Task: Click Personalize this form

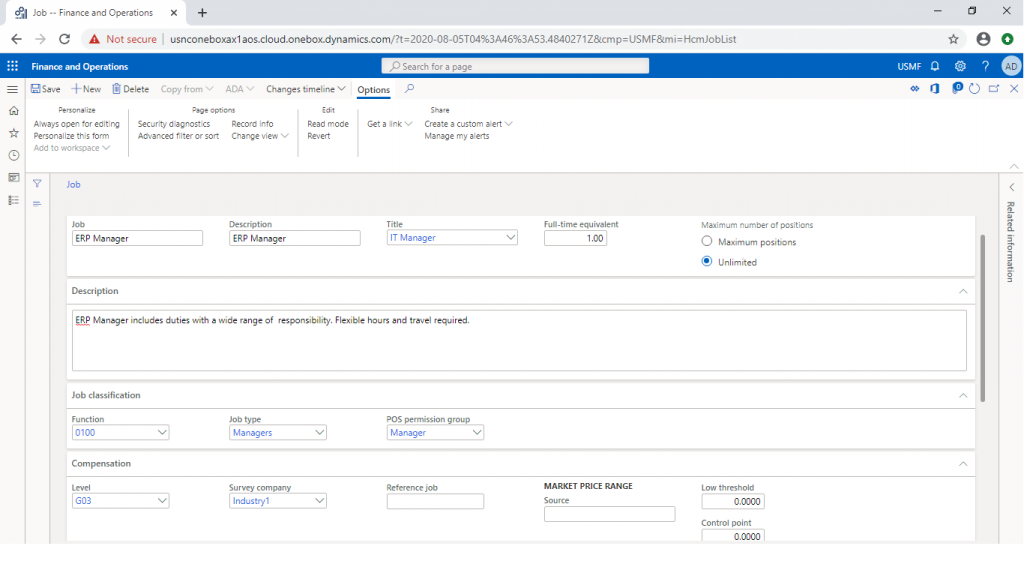Action: [71, 136]
